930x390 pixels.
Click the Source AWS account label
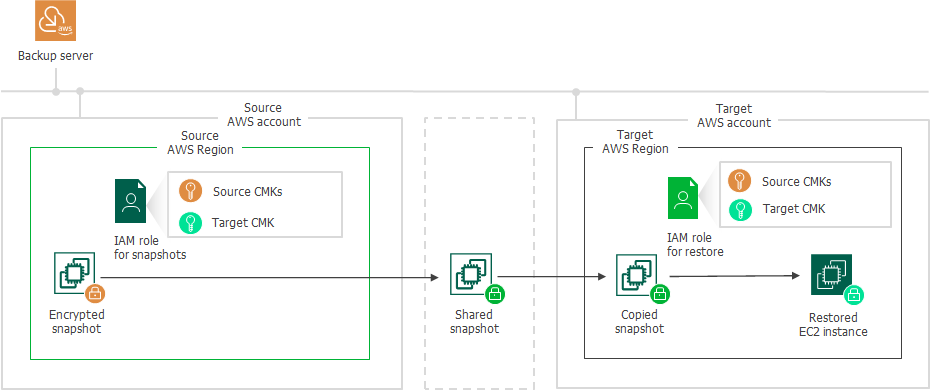click(264, 115)
